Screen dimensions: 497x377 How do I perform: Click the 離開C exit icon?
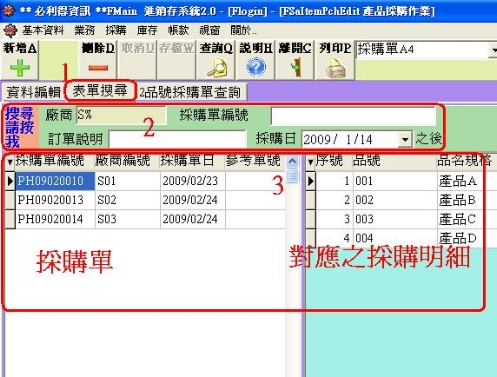click(x=296, y=67)
